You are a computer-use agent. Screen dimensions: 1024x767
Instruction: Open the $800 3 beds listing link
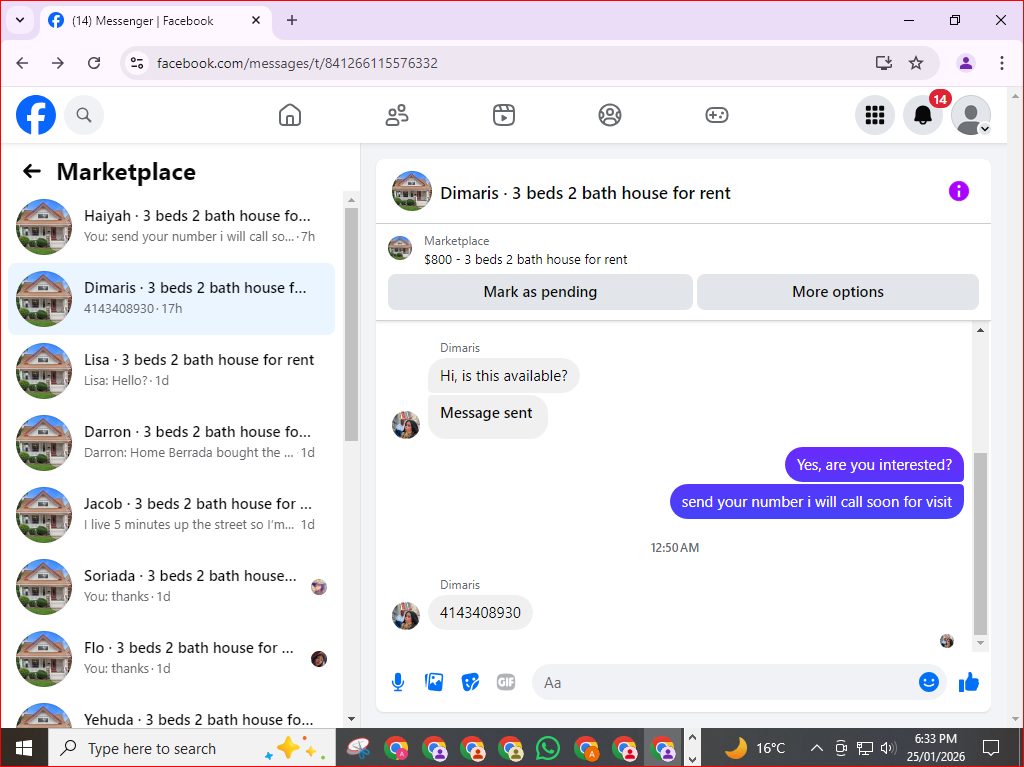coord(525,259)
